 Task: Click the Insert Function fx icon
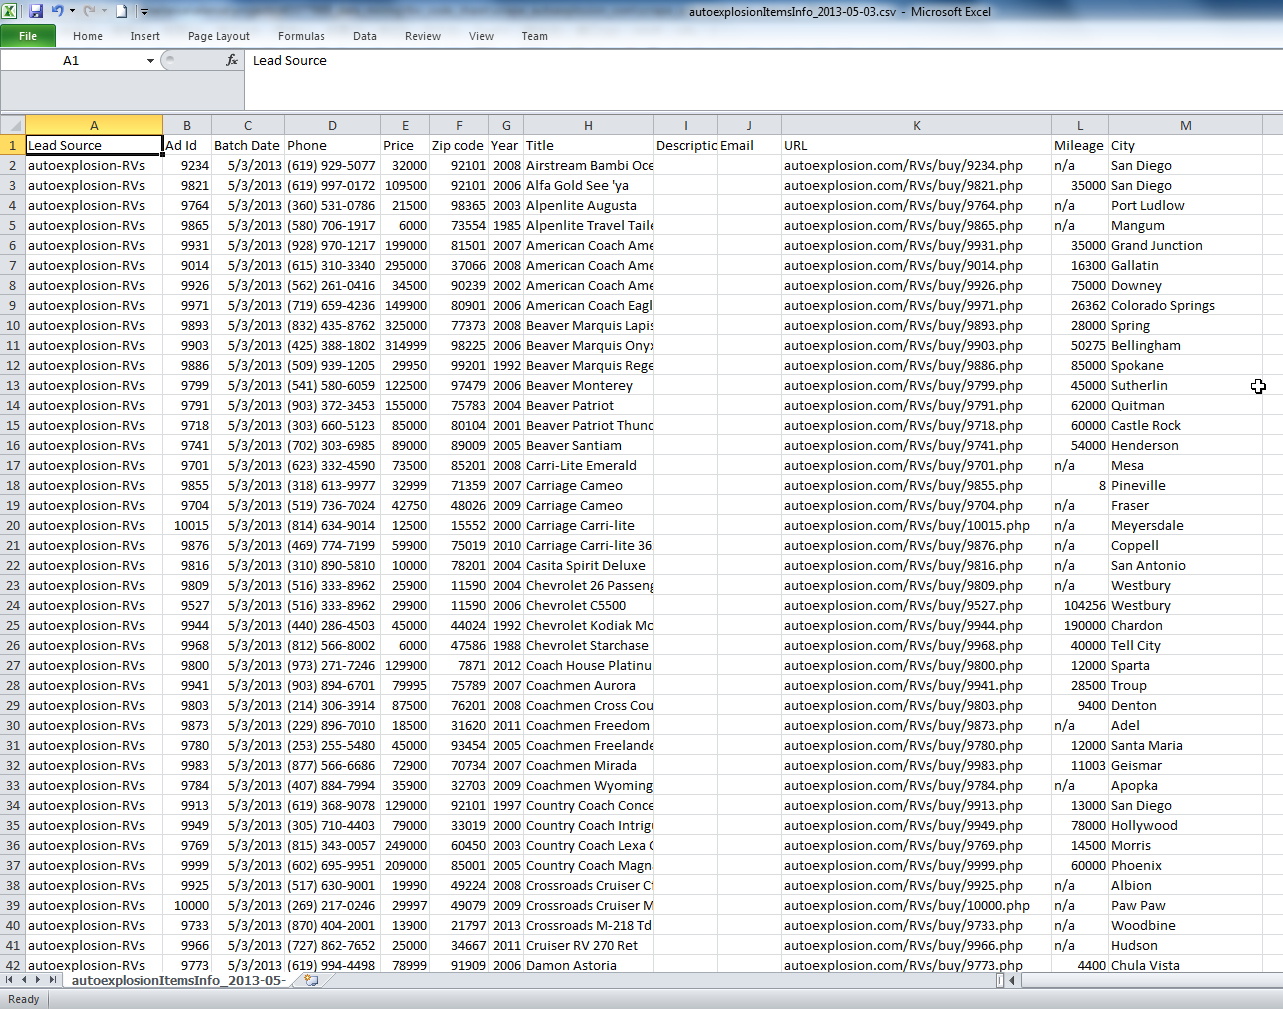[232, 60]
